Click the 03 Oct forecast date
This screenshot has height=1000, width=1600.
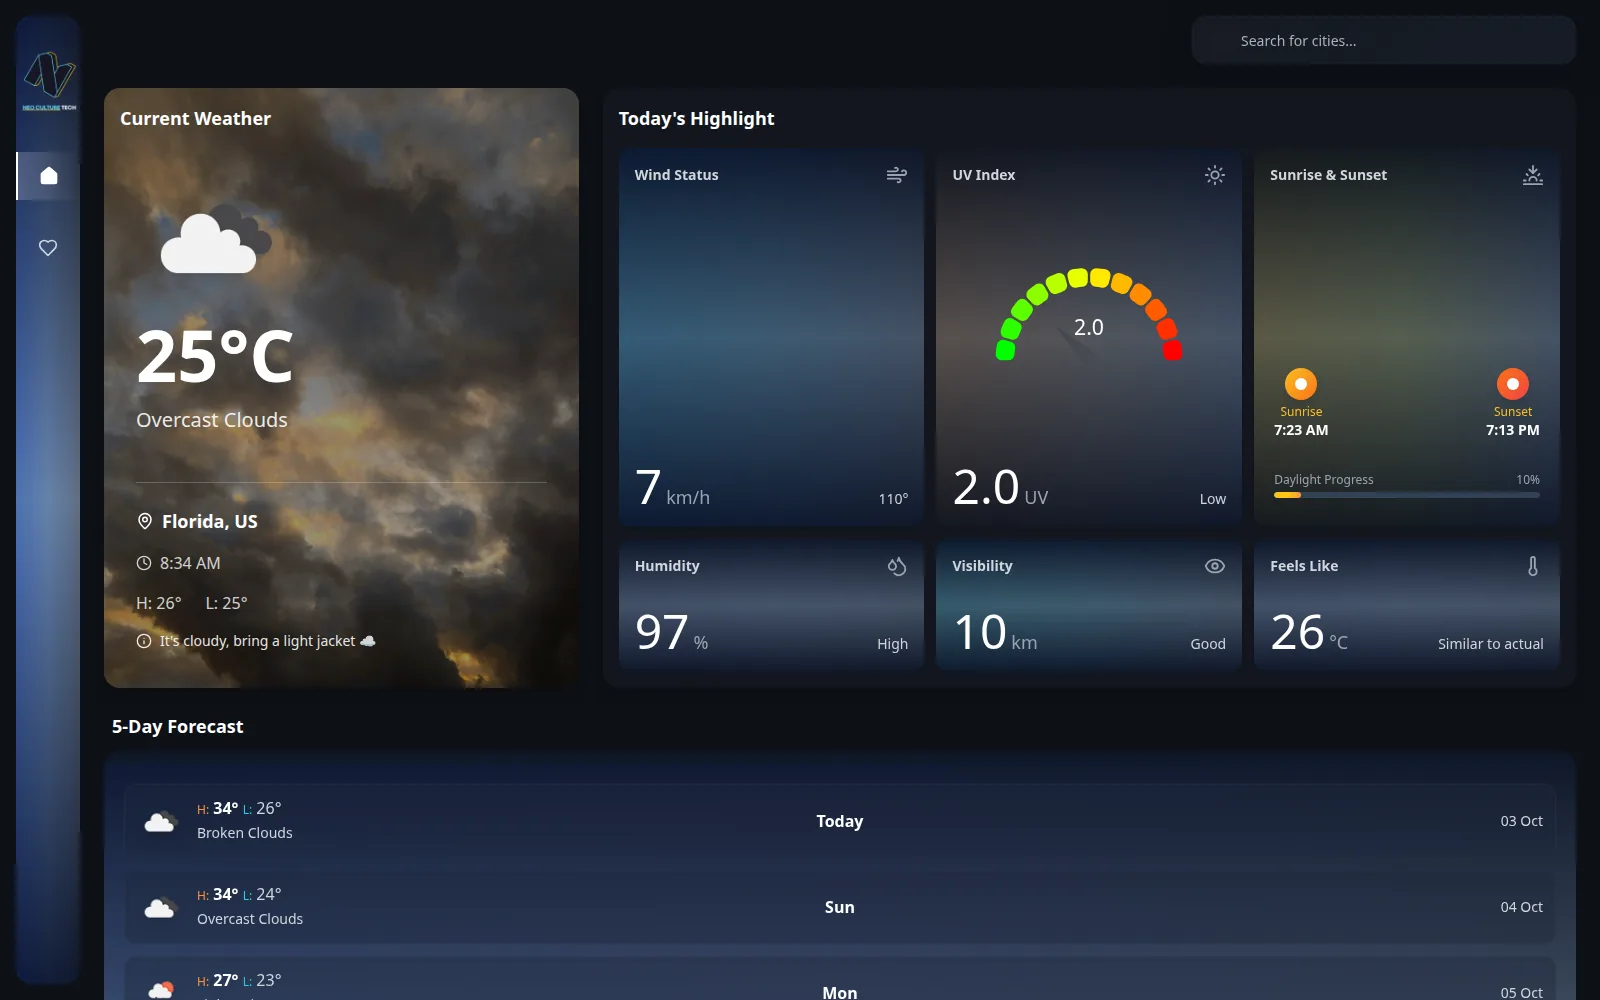1521,821
